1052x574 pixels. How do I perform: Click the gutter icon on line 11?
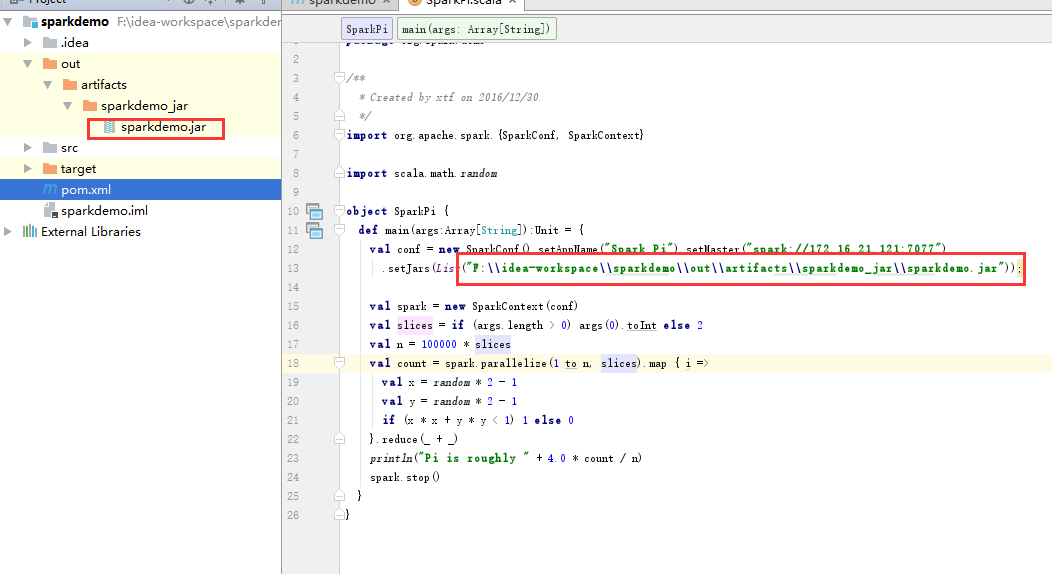pos(315,230)
